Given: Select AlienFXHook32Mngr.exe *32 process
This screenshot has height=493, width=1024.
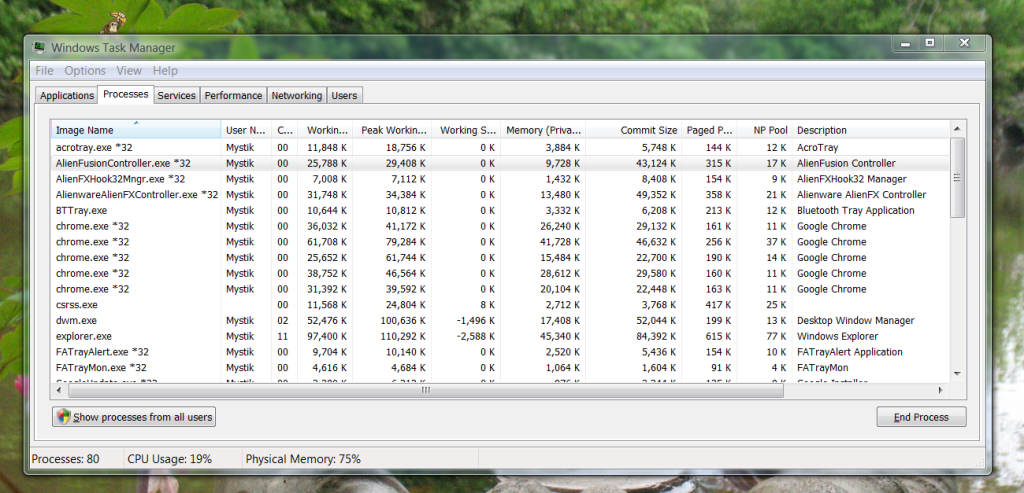Looking at the screenshot, I should [500, 179].
